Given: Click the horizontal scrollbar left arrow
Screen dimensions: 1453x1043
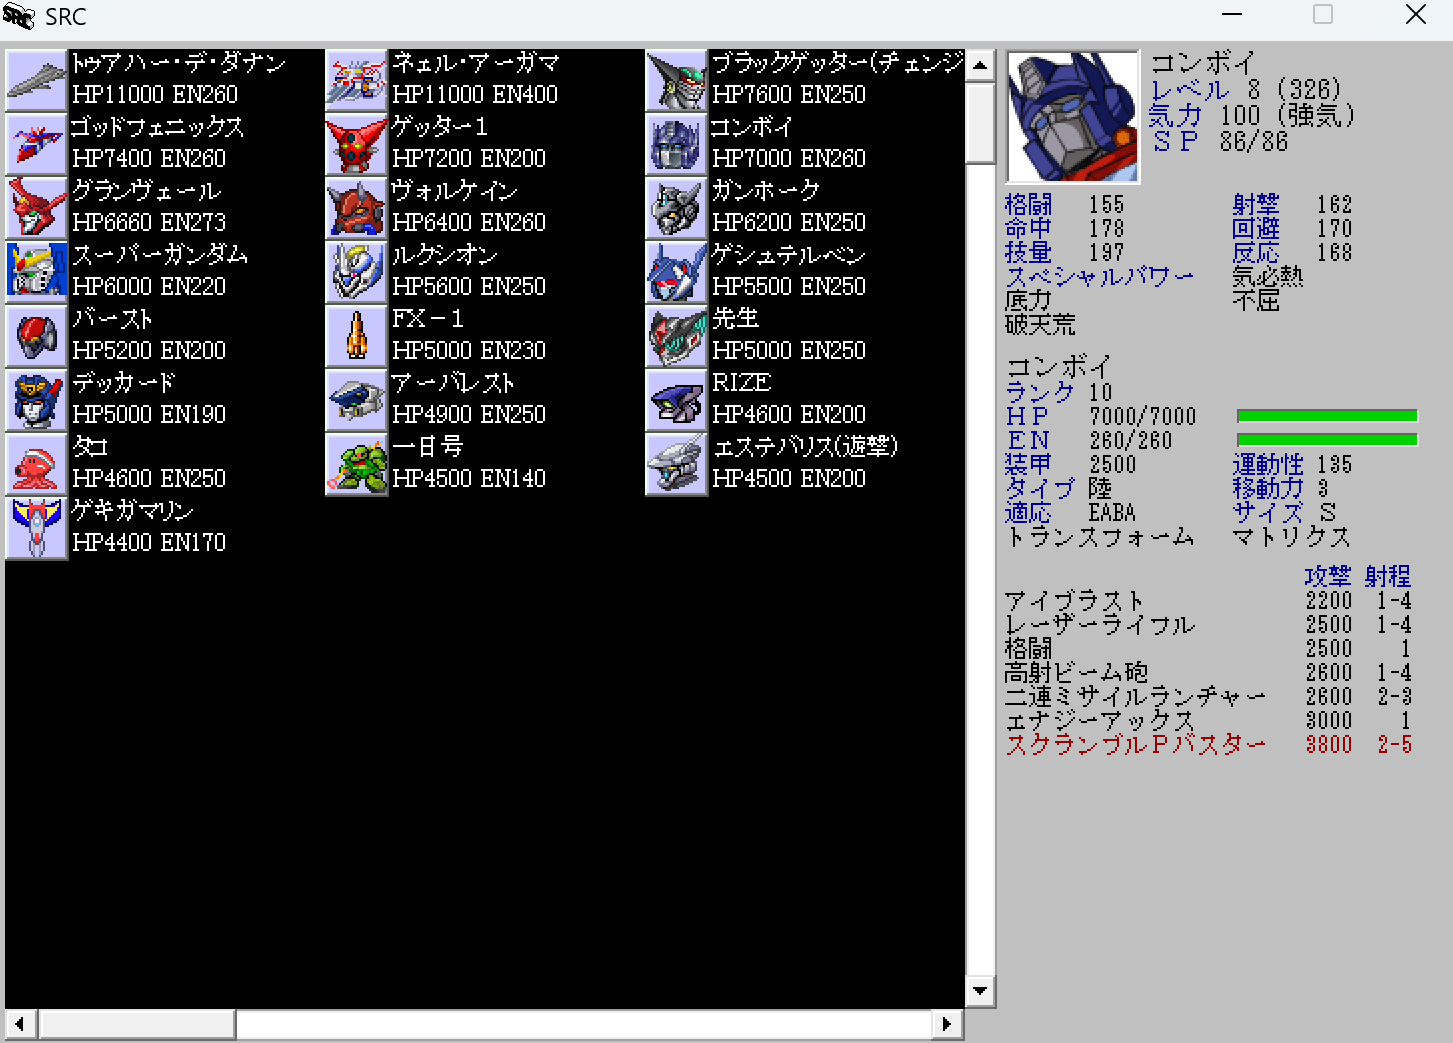Looking at the screenshot, I should (20, 1024).
